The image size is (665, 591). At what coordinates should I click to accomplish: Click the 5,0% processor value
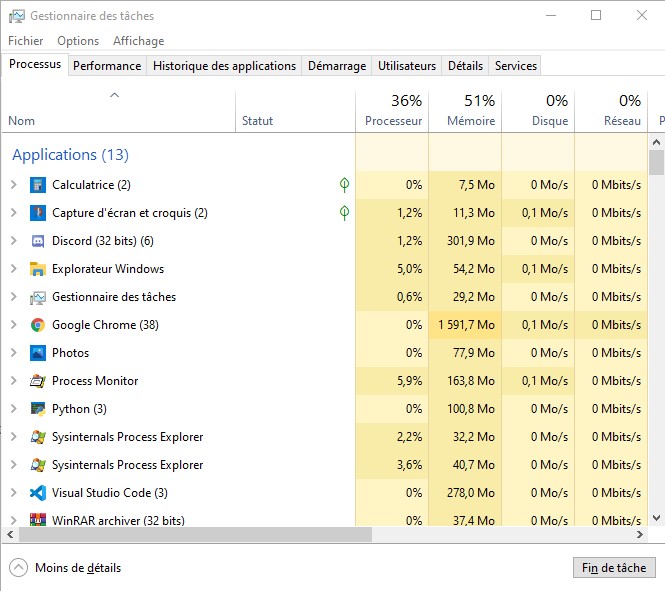[x=409, y=269]
